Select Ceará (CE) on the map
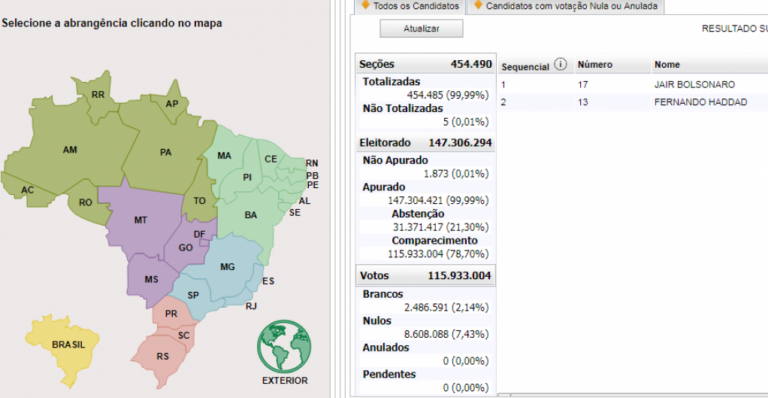Image resolution: width=768 pixels, height=398 pixels. tap(270, 159)
